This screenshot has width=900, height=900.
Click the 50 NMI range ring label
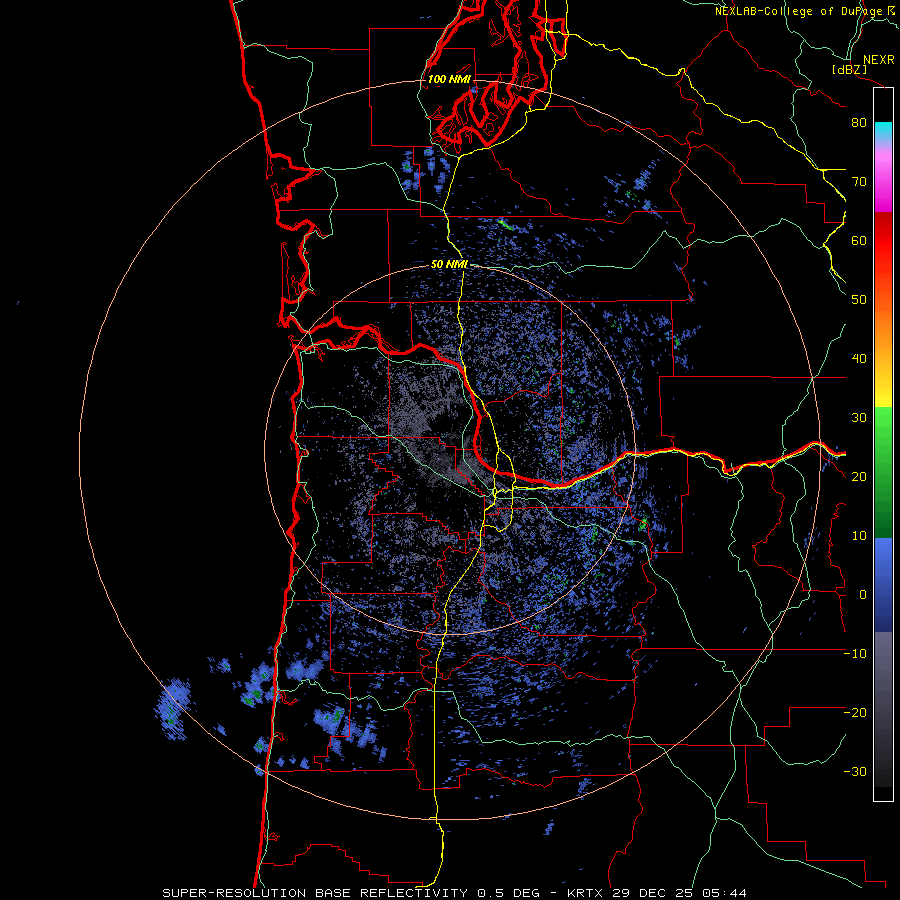pyautogui.click(x=449, y=265)
